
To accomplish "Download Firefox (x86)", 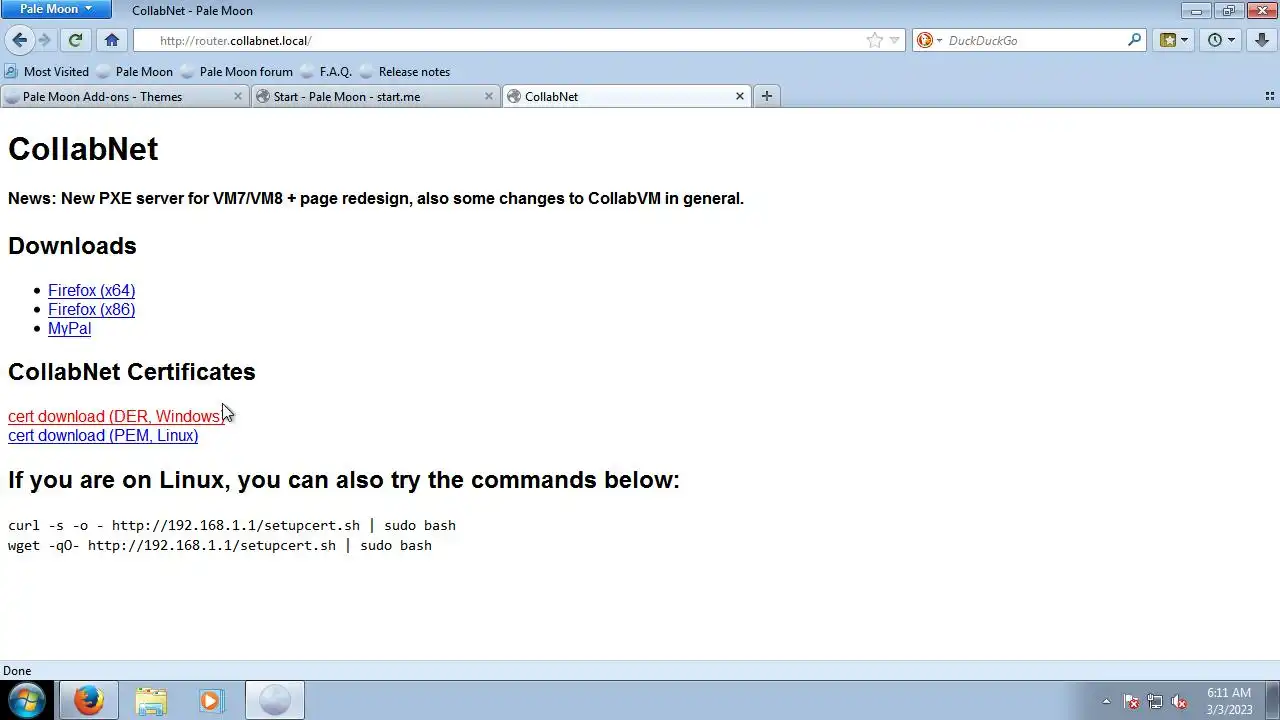I will pos(91,309).
